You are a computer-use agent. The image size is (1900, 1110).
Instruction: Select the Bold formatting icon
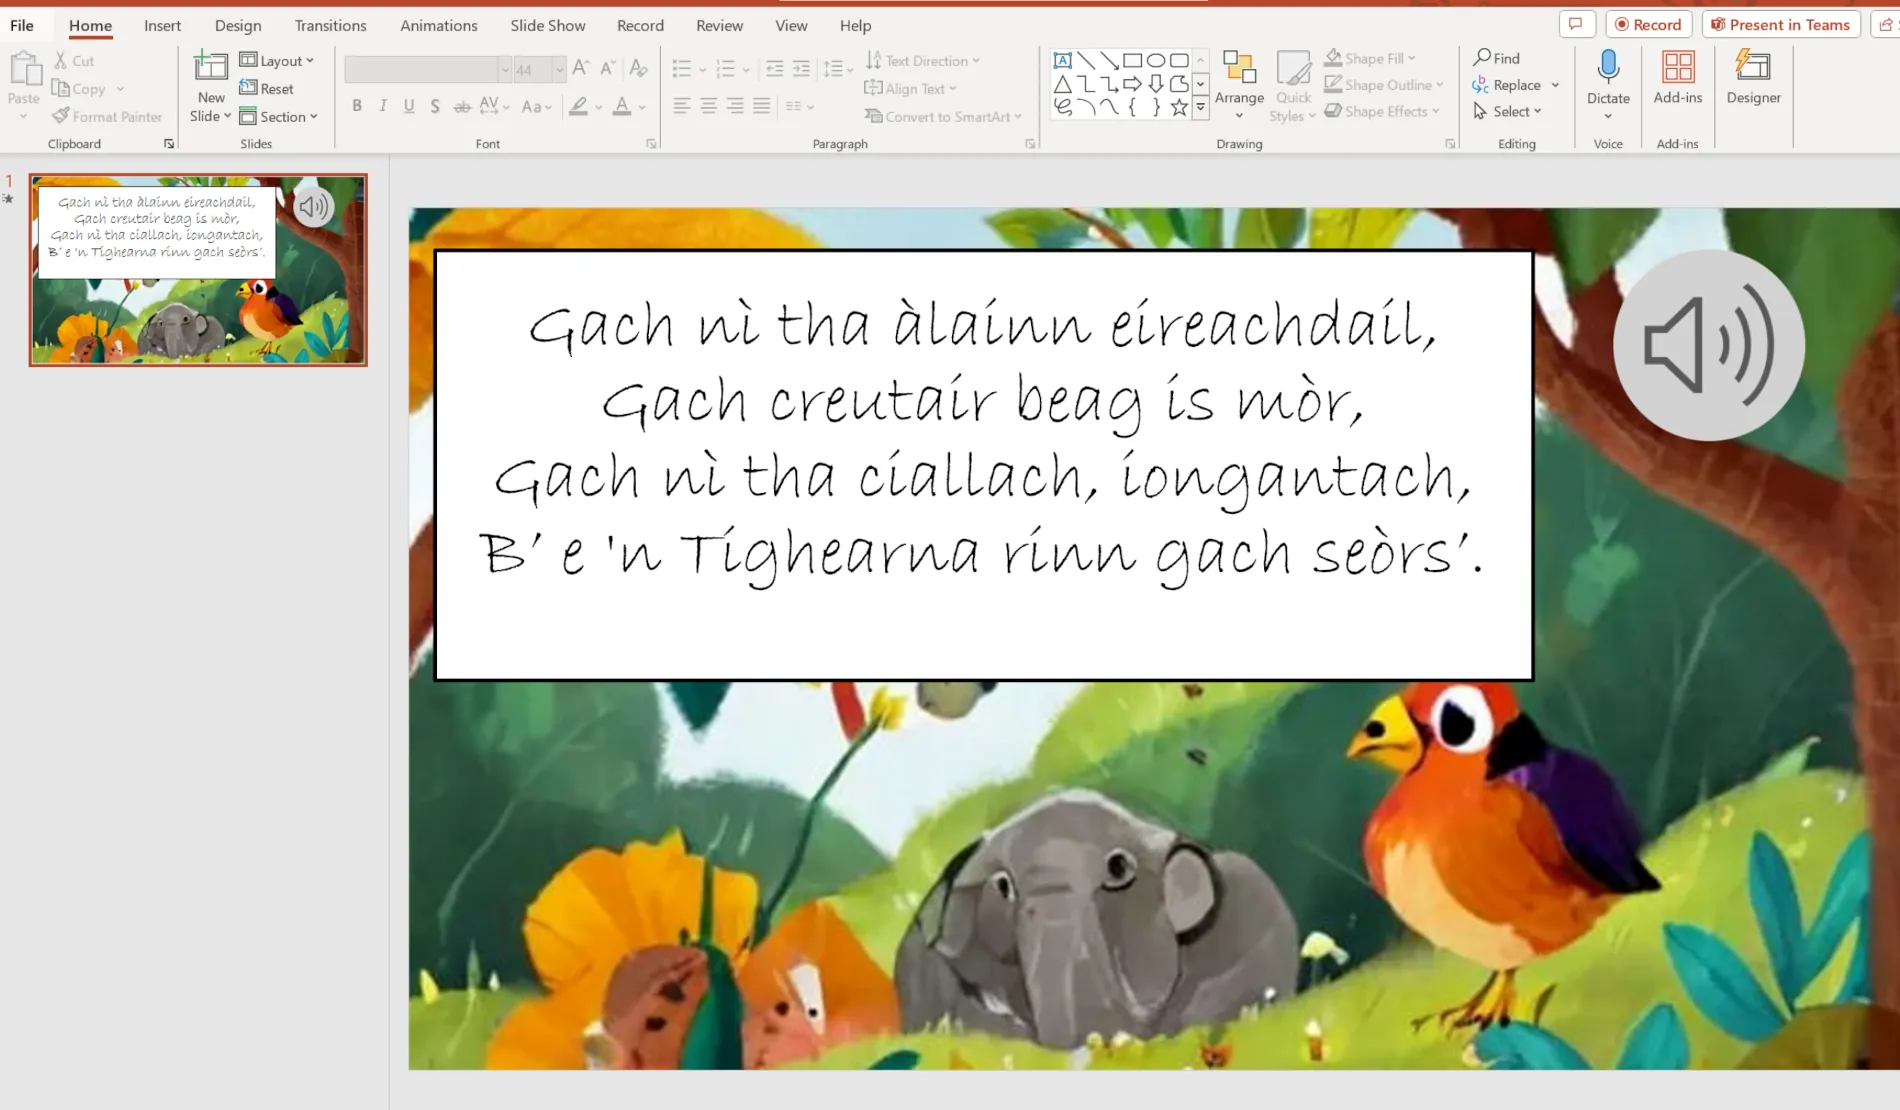click(x=356, y=105)
